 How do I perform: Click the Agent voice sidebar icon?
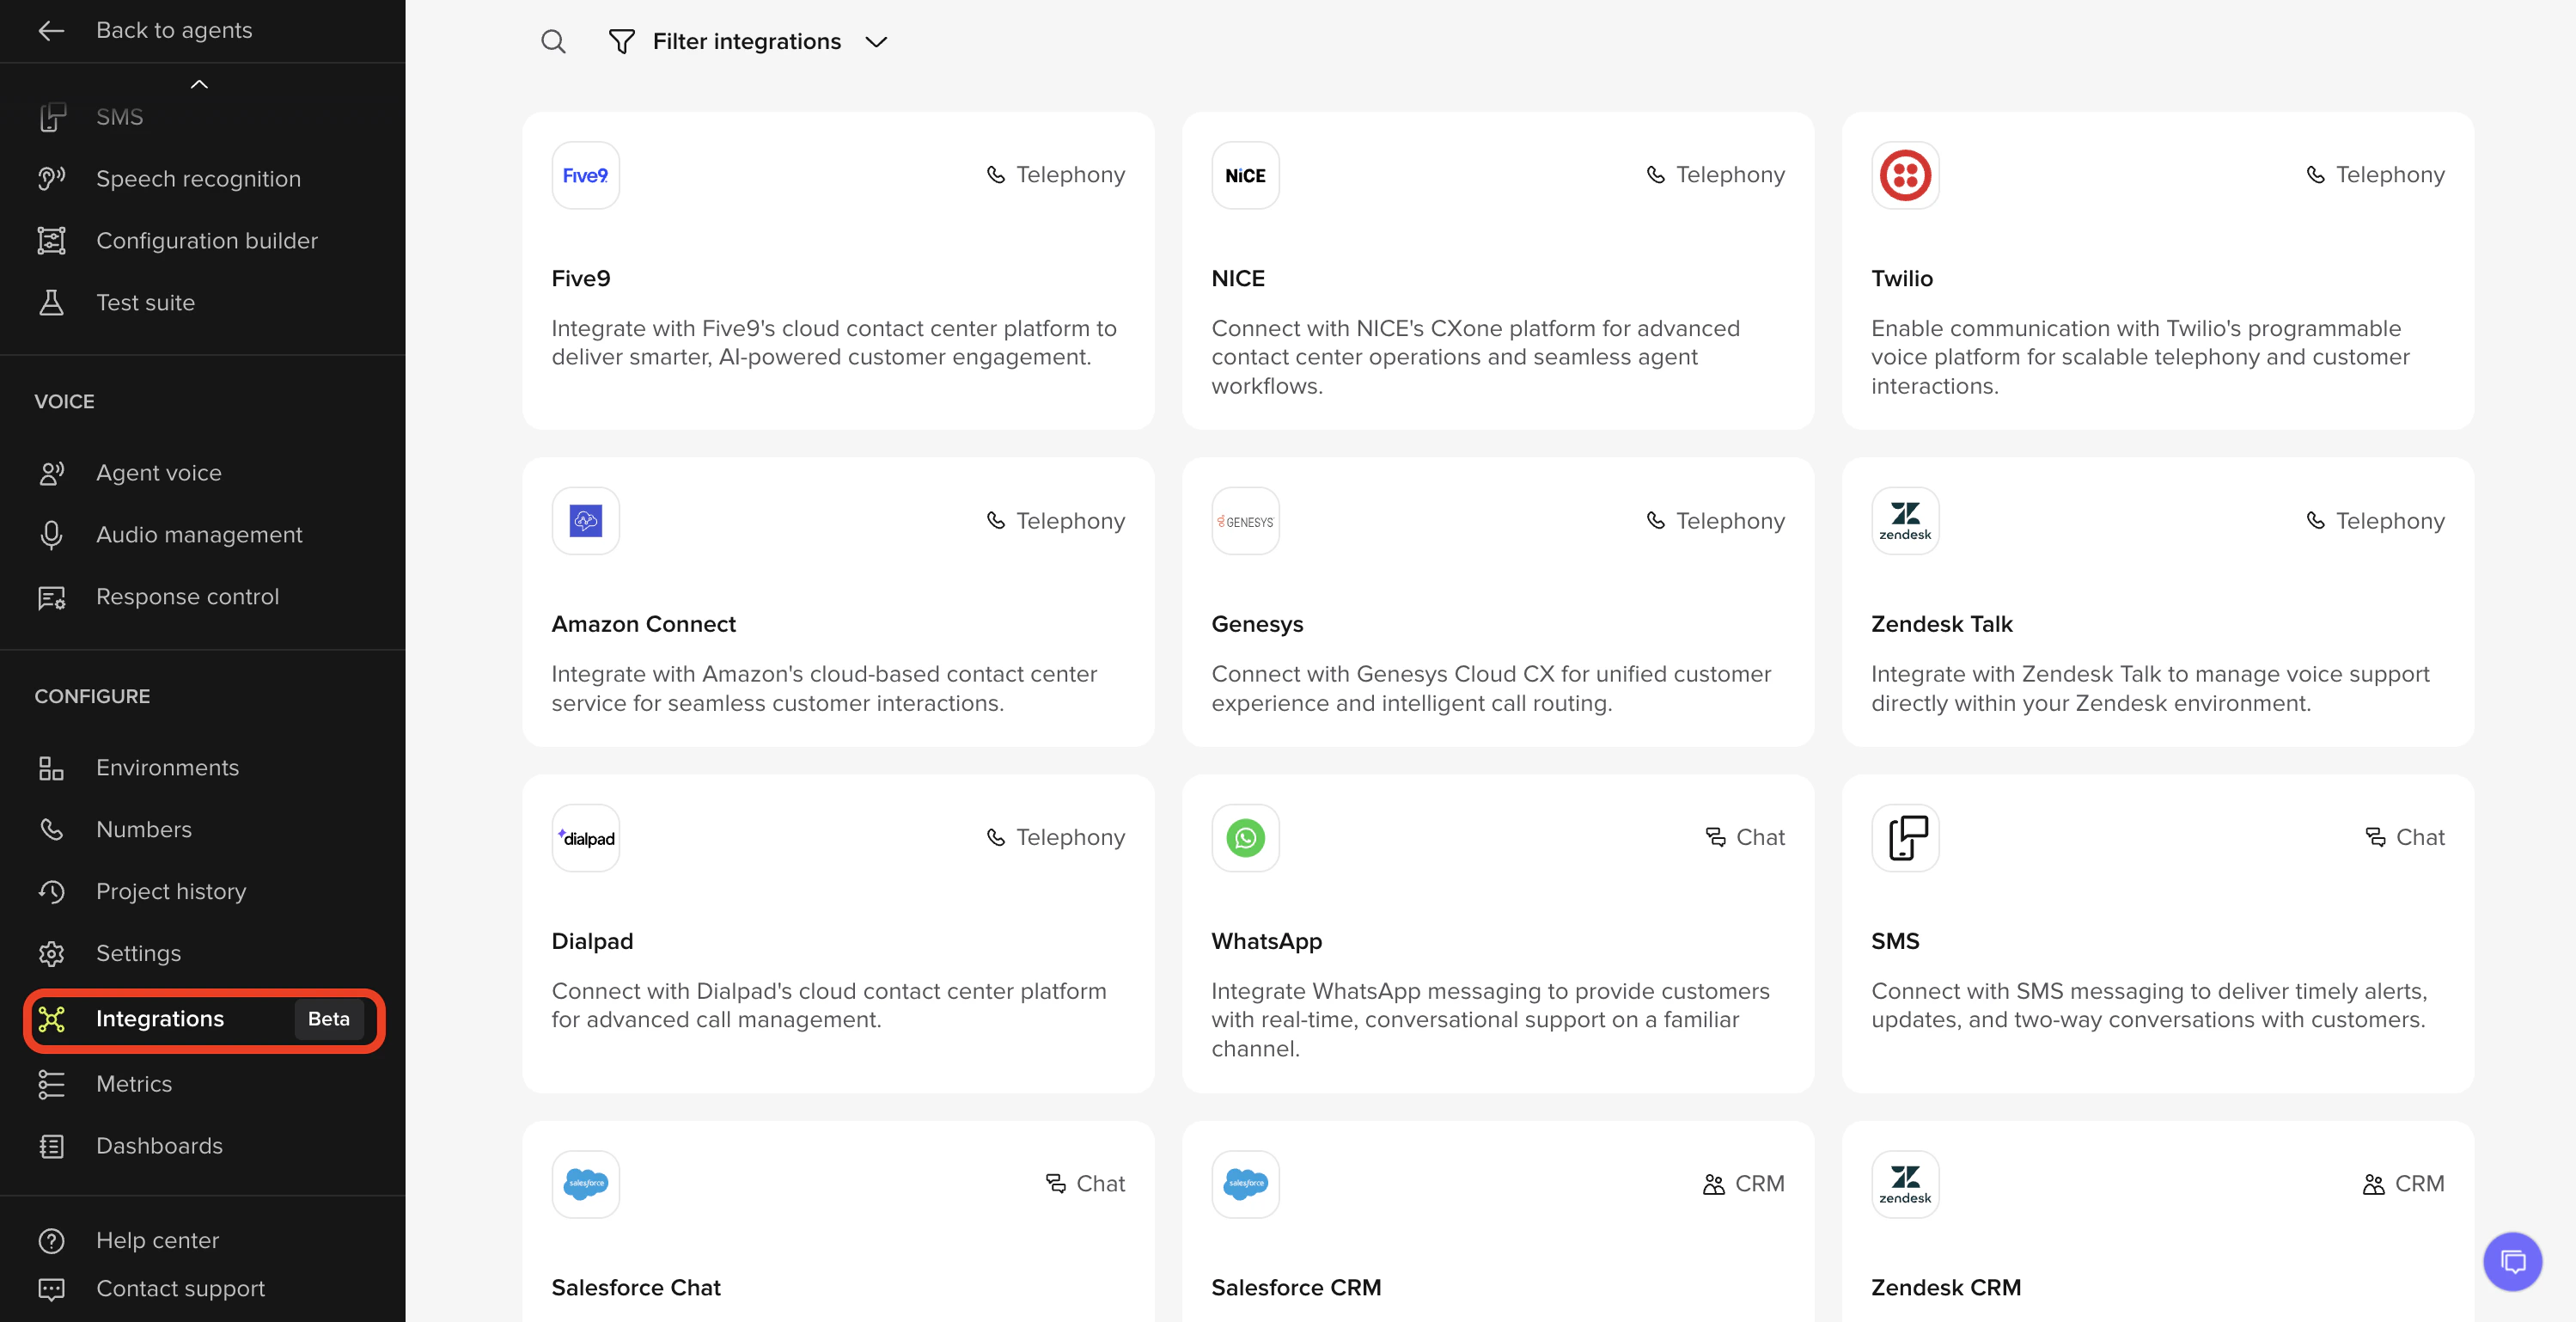point(52,473)
